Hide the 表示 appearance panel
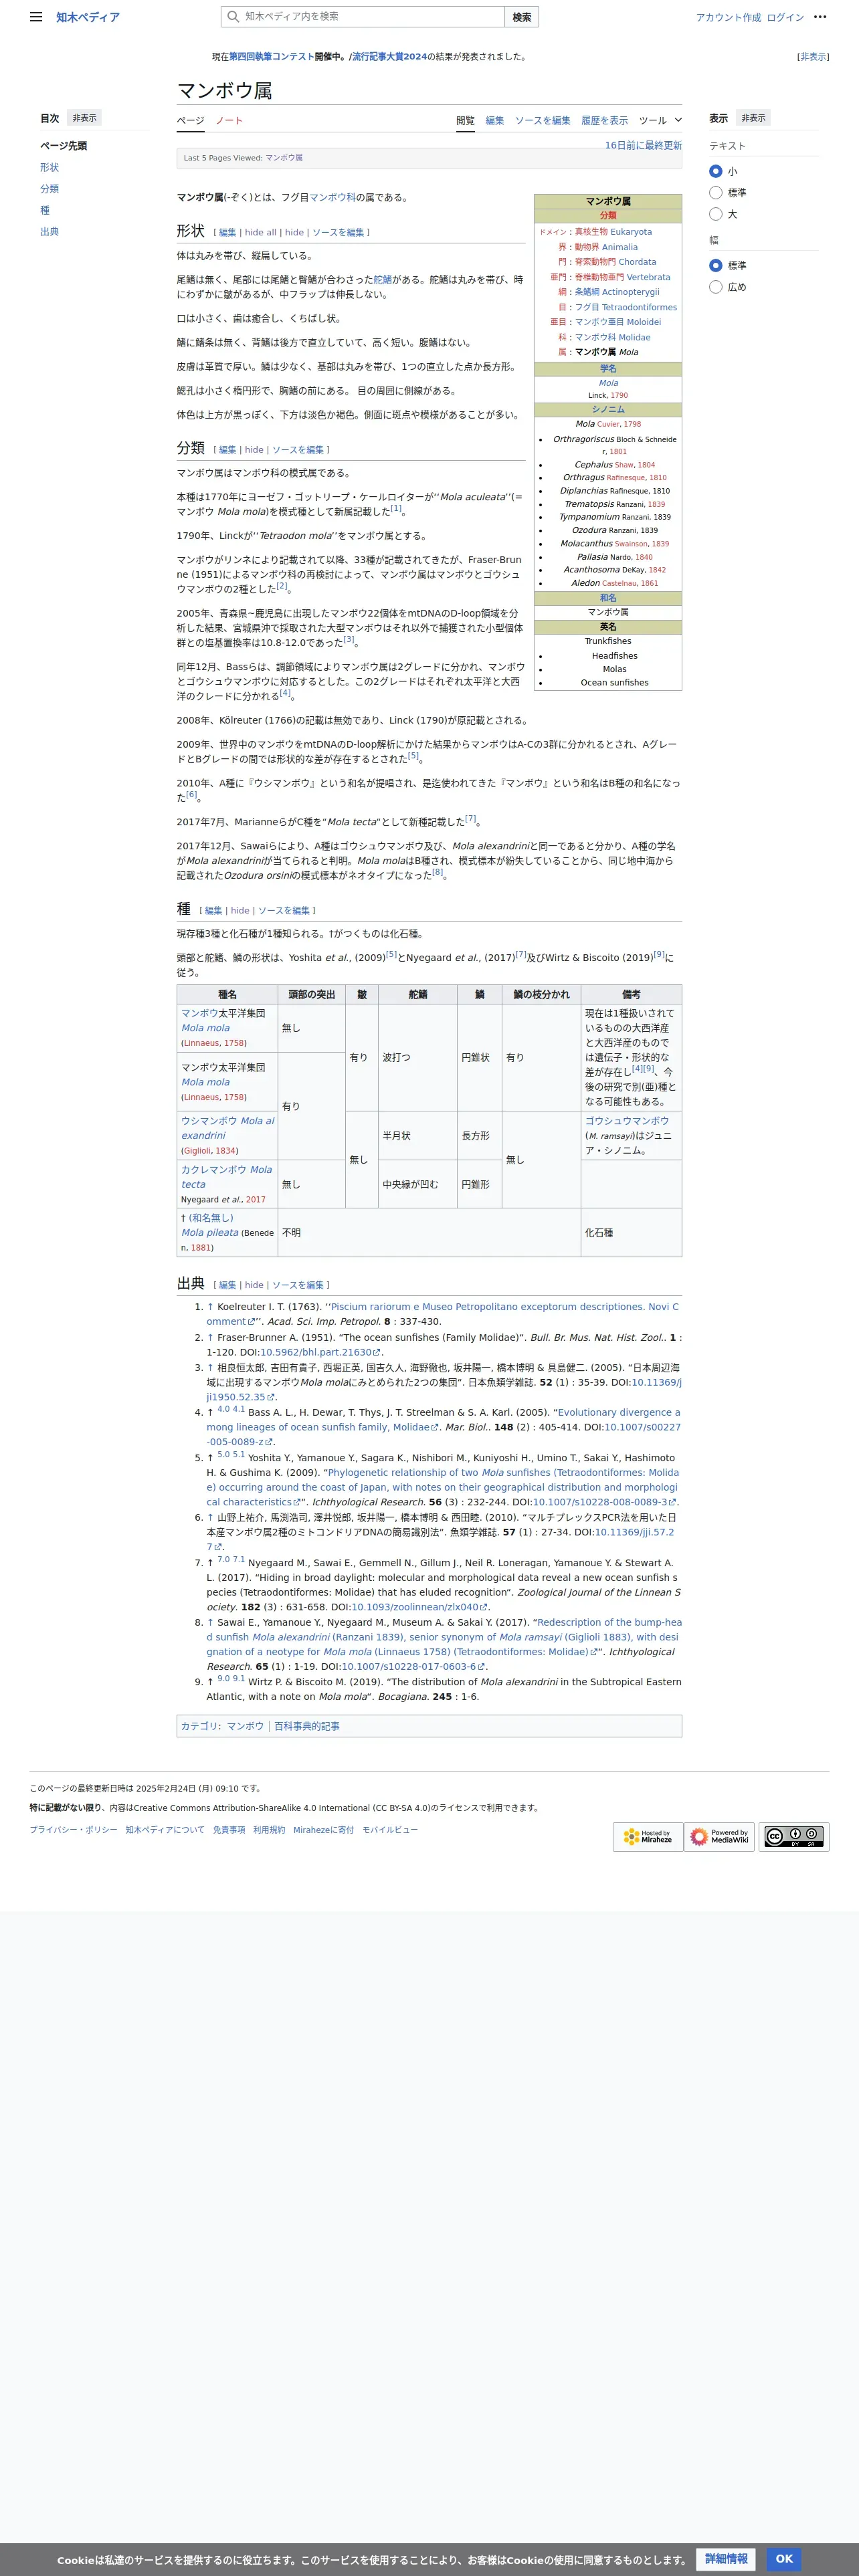 coord(753,118)
